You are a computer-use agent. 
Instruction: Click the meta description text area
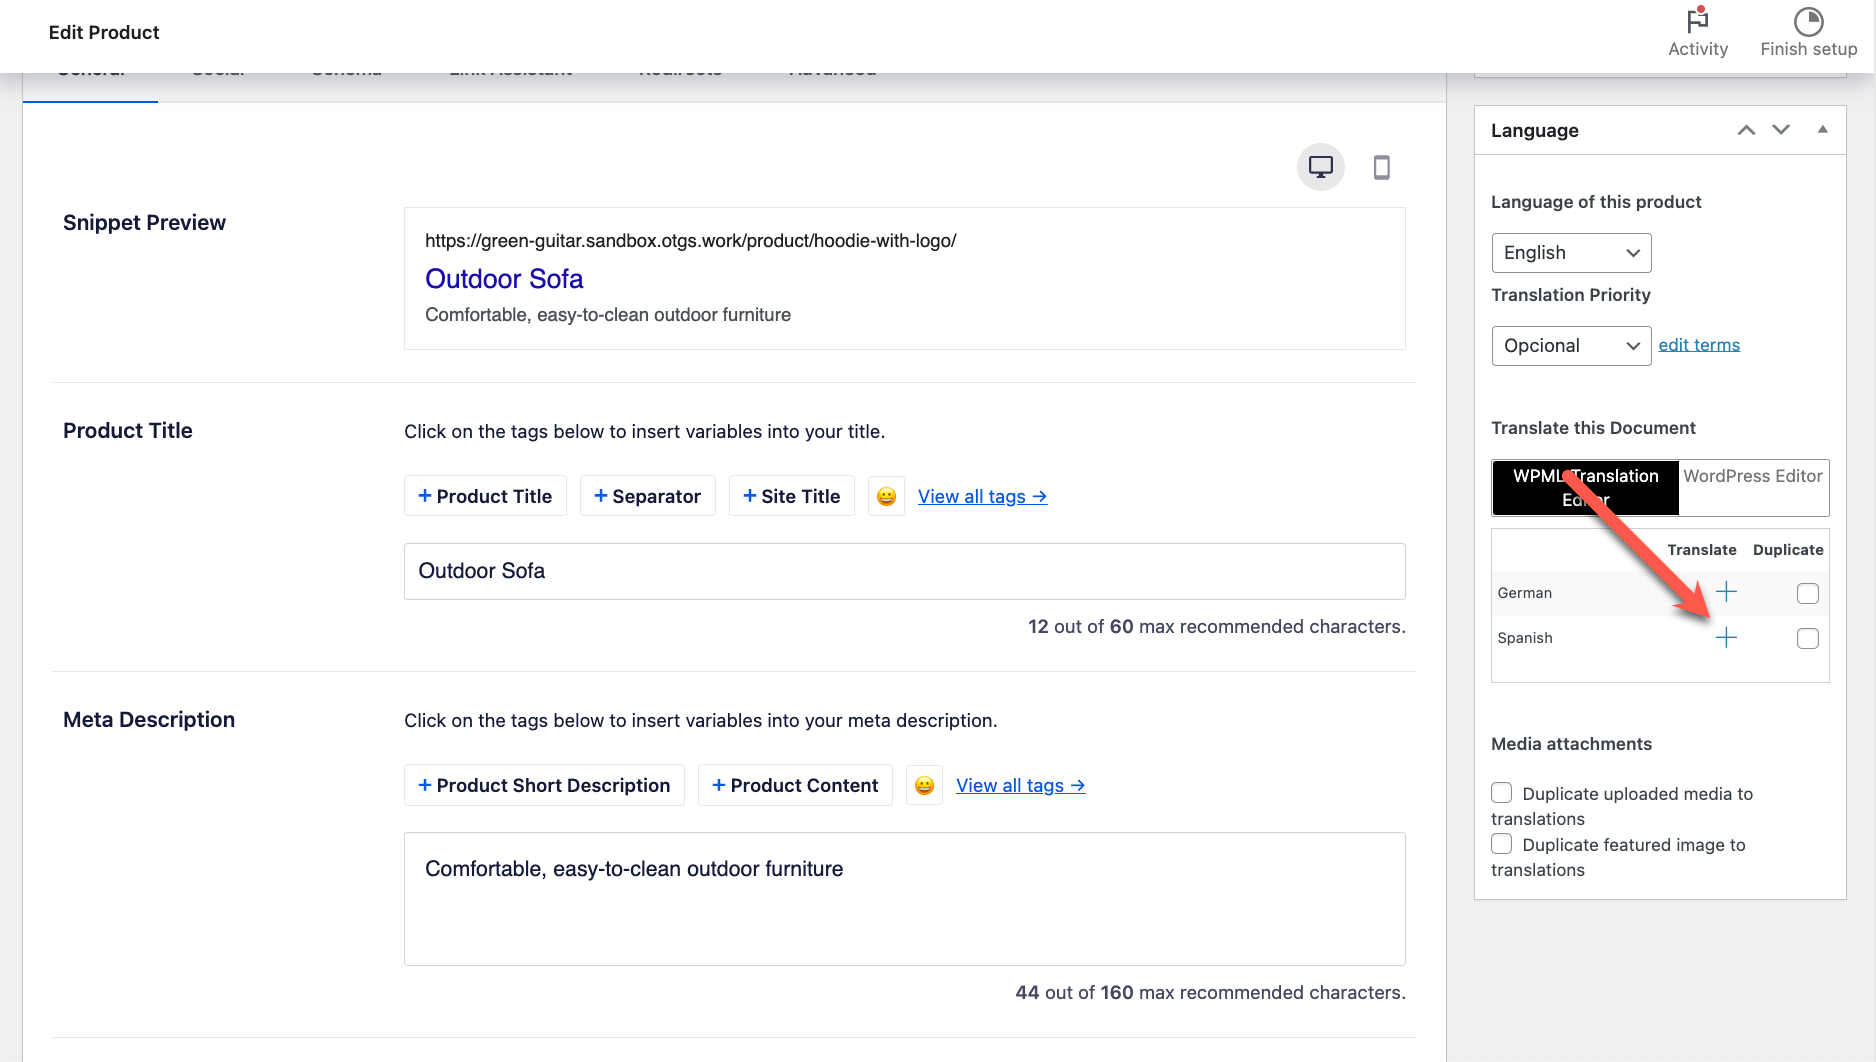[904, 899]
